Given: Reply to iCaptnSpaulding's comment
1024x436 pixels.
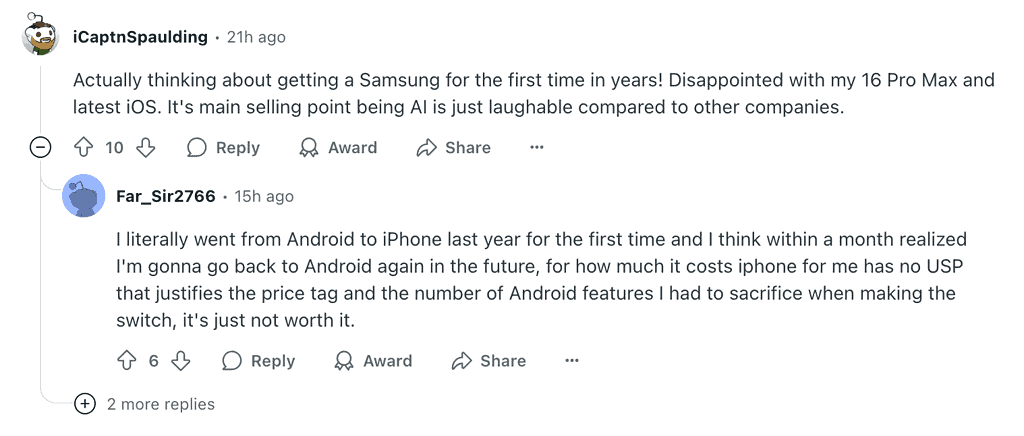Looking at the screenshot, I should point(223,148).
